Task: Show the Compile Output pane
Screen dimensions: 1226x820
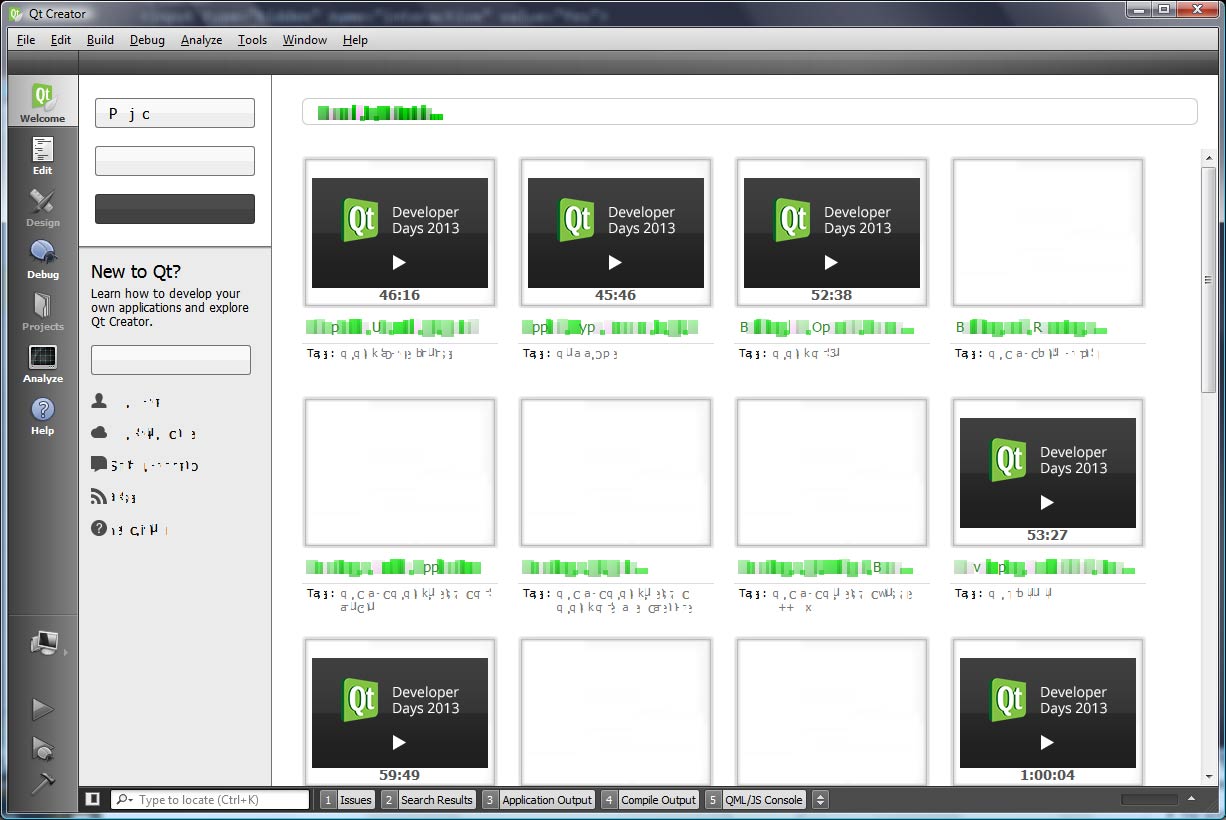Action: pyautogui.click(x=649, y=800)
